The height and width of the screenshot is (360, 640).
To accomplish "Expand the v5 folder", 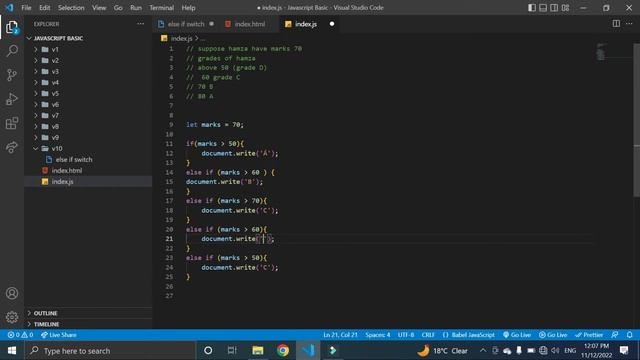I will [55, 93].
